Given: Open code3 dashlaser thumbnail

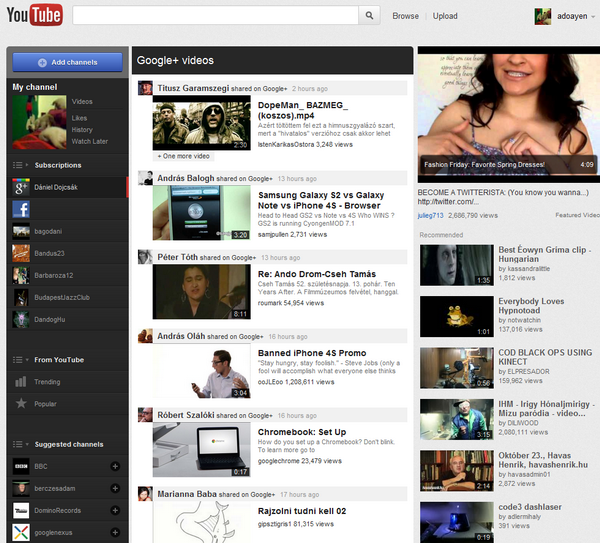Looking at the screenshot, I should tap(457, 522).
